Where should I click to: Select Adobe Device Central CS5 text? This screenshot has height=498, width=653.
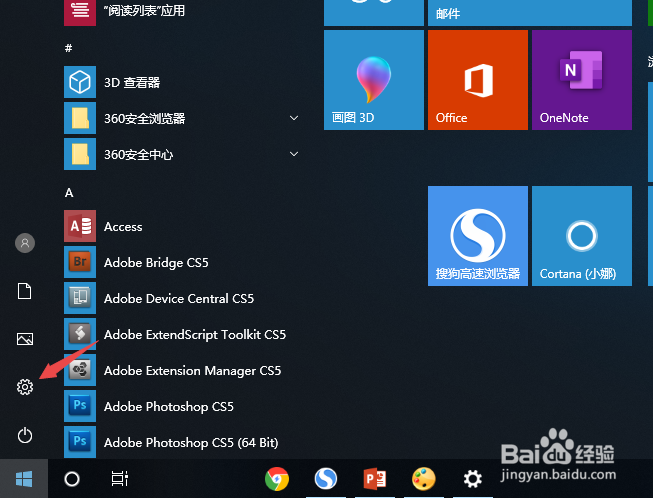pyautogui.click(x=179, y=299)
